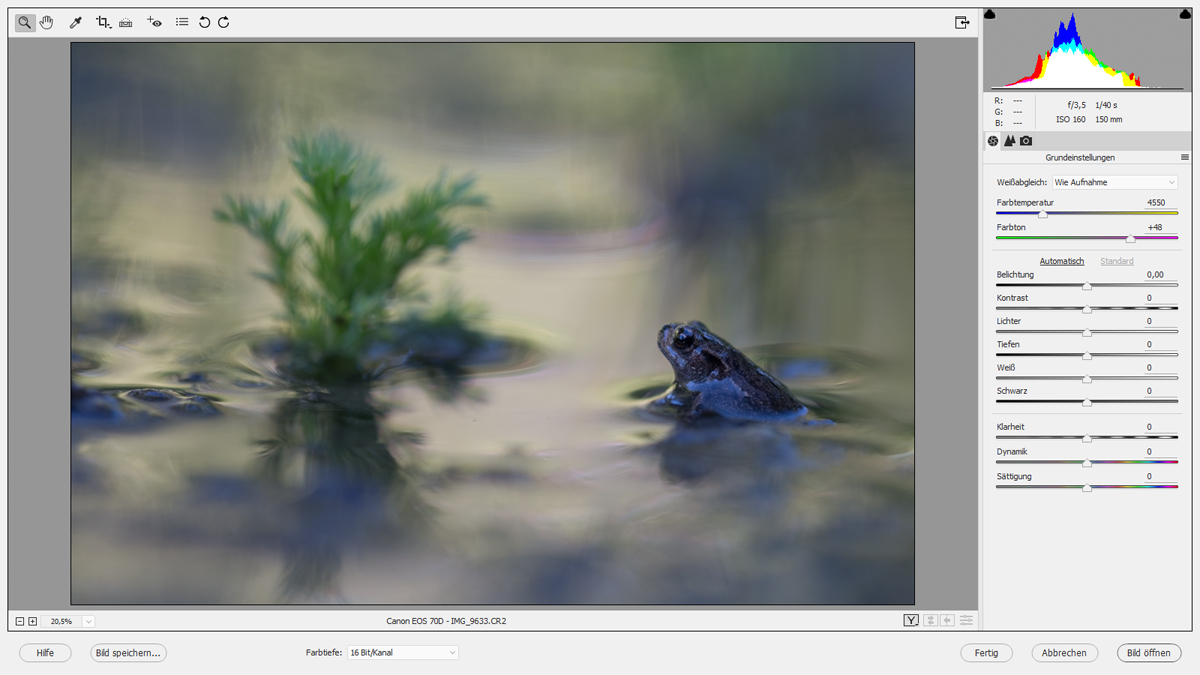Click the Farbtemperatur slider handle
The width and height of the screenshot is (1200, 675).
click(1043, 214)
